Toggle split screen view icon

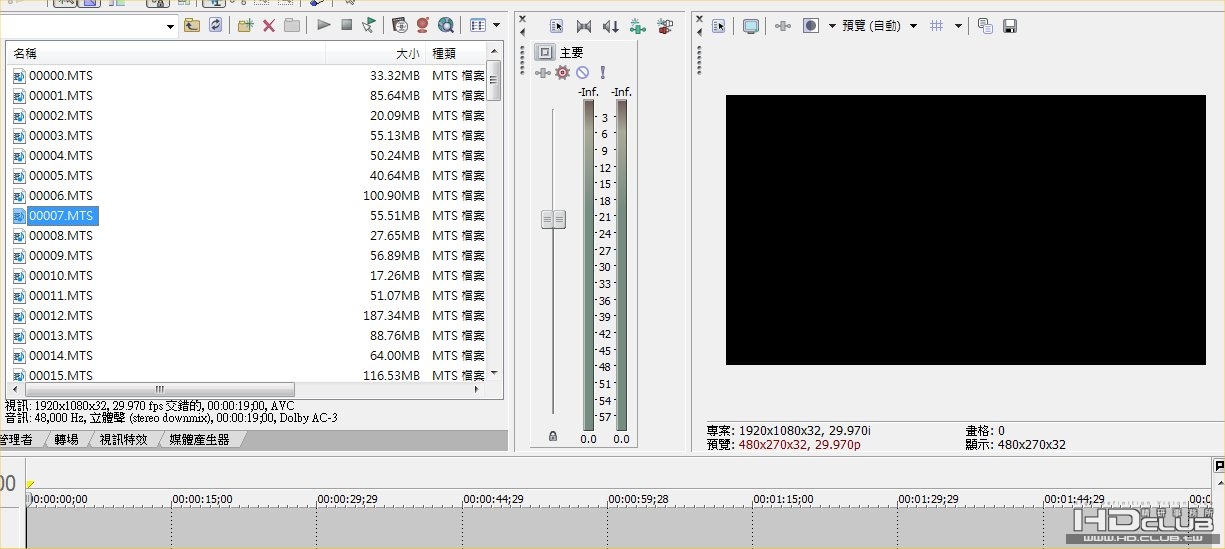click(x=811, y=26)
